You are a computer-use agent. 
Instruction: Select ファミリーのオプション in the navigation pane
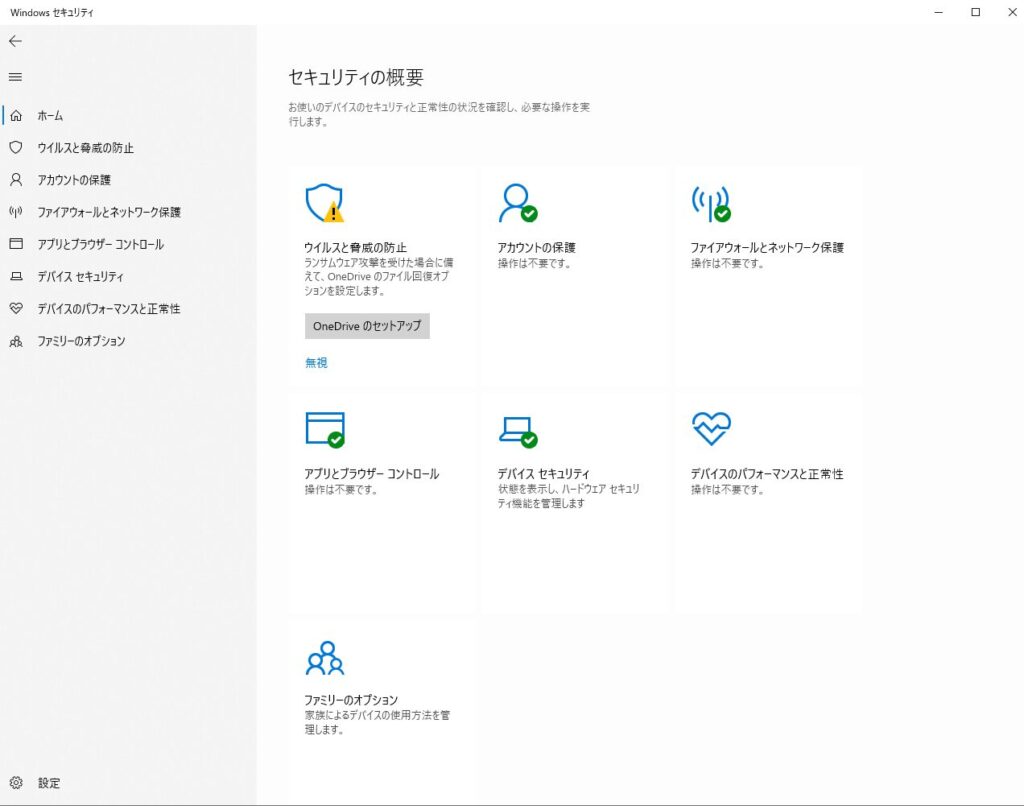point(81,341)
